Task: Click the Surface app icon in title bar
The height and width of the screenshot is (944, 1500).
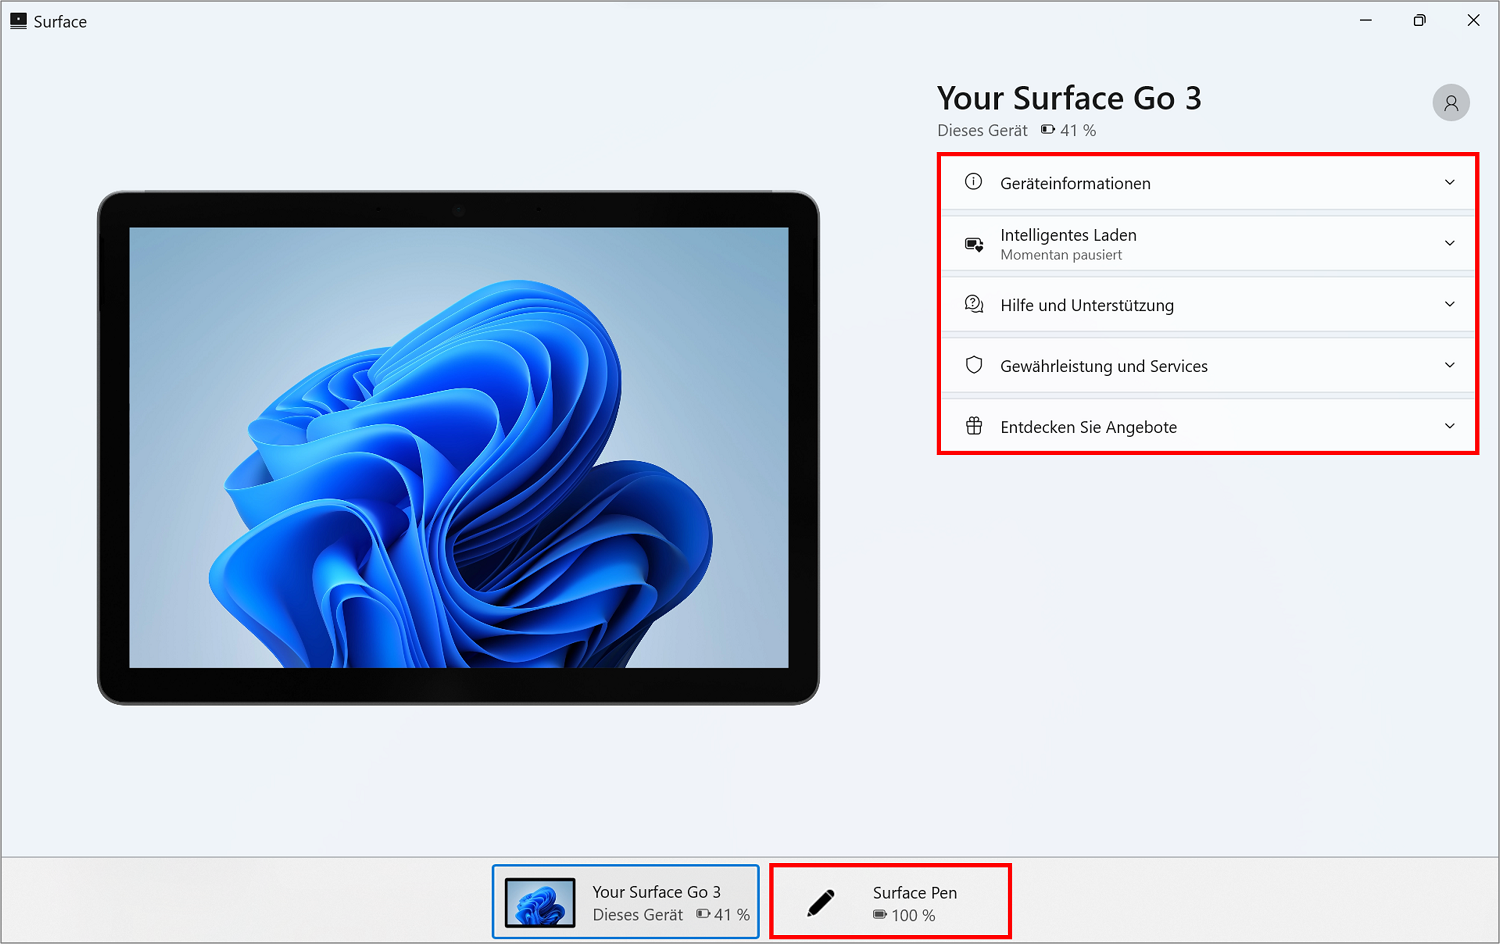Action: pyautogui.click(x=18, y=21)
